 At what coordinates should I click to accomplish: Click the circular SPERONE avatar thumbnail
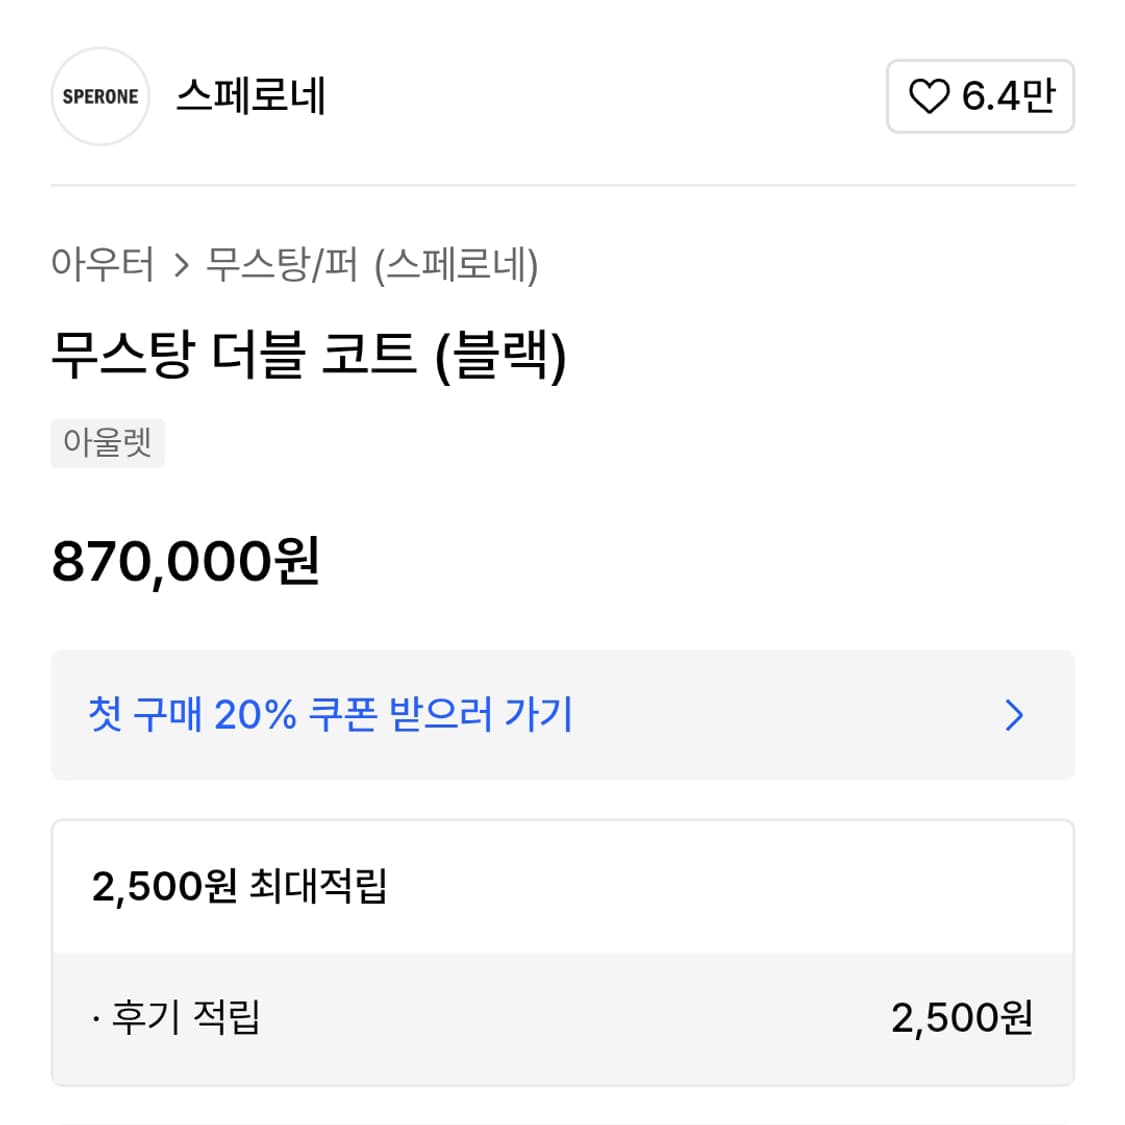(99, 96)
